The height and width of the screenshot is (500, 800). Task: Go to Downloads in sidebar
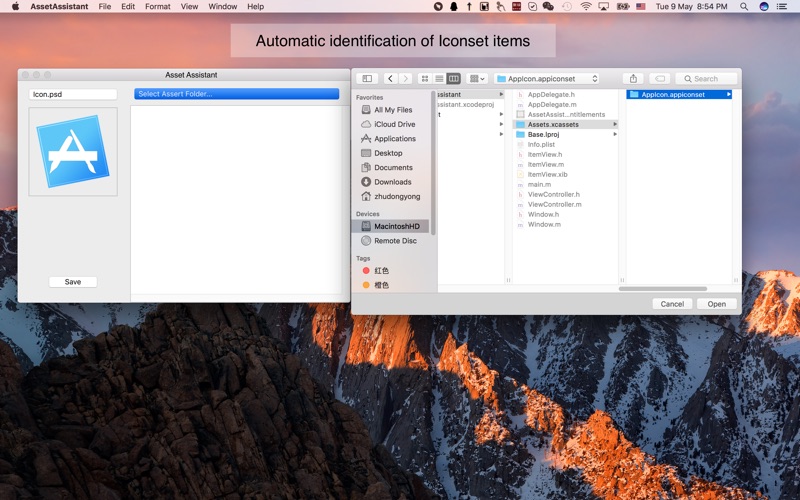[x=392, y=182]
